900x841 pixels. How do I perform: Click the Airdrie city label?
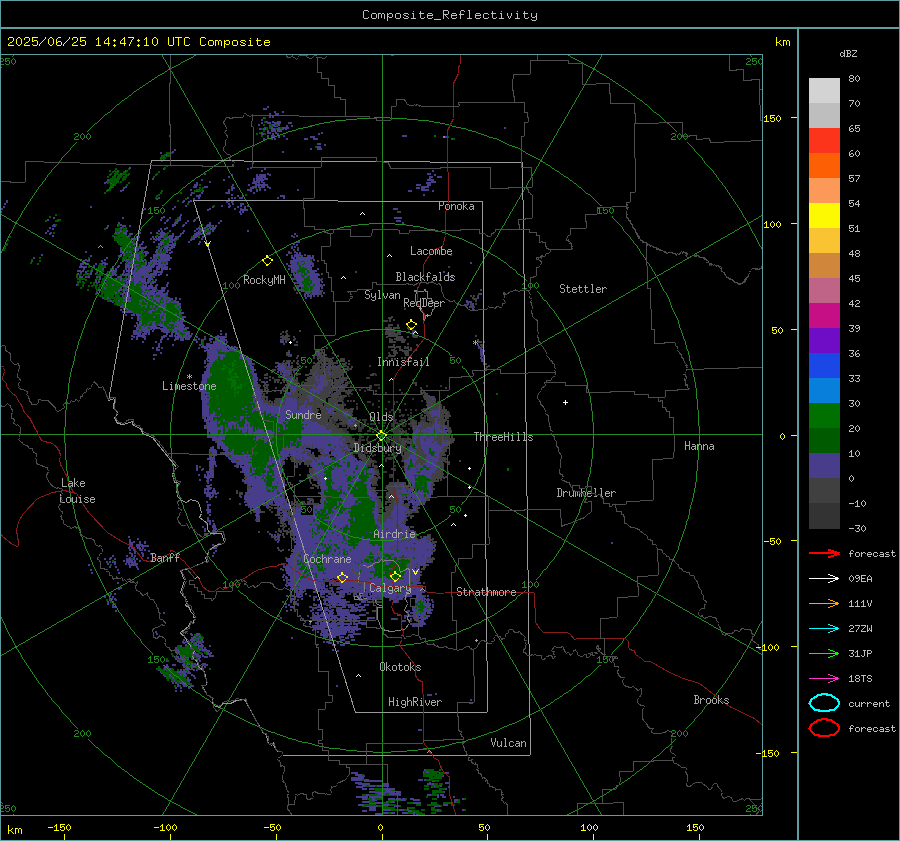pyautogui.click(x=394, y=534)
